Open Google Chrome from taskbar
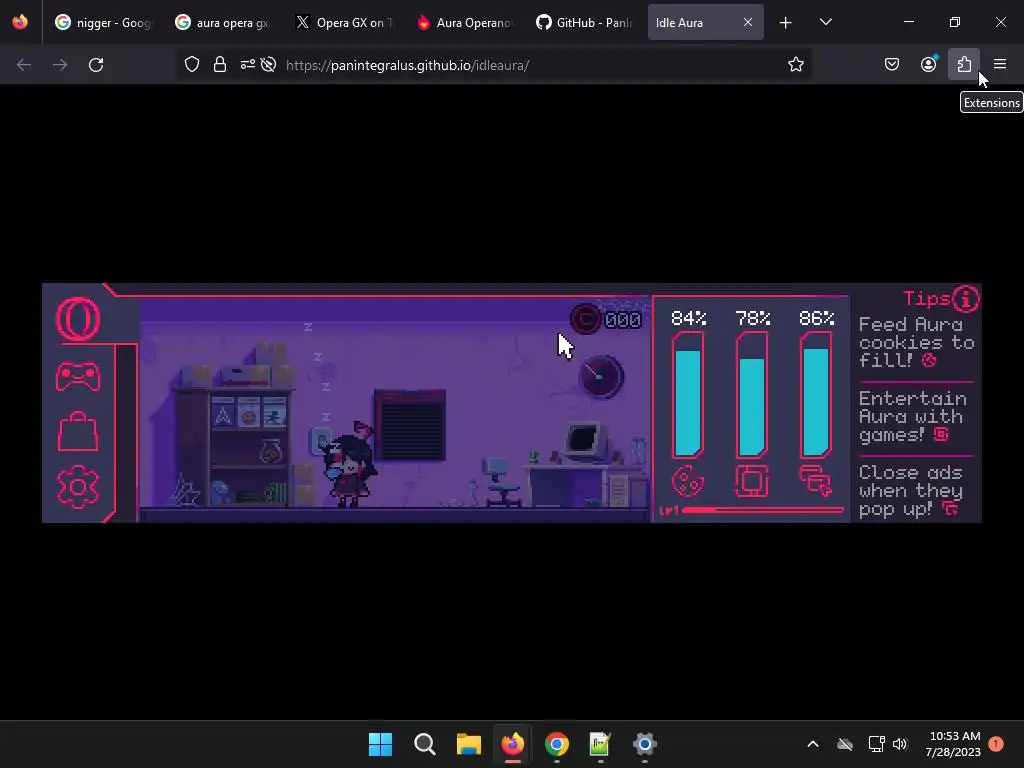The height and width of the screenshot is (768, 1024). pos(556,744)
